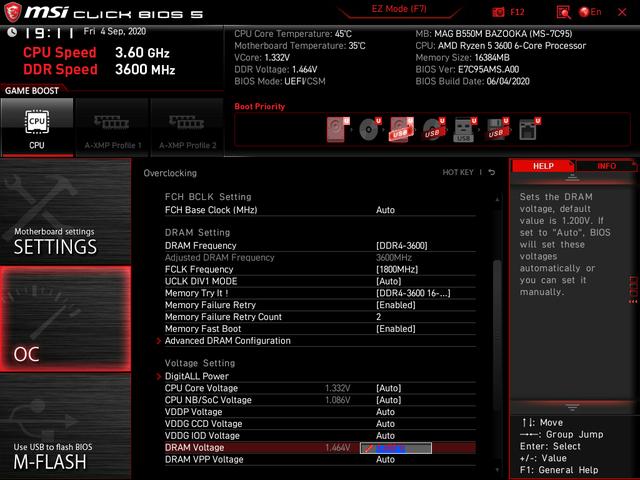Click the MSI dragon shield logo
Image resolution: width=640 pixels, height=480 pixels.
click(13, 12)
